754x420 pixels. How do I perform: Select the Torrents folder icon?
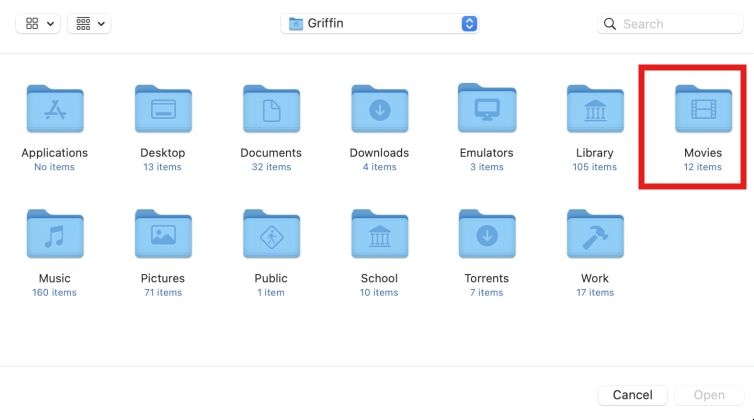pyautogui.click(x=487, y=234)
